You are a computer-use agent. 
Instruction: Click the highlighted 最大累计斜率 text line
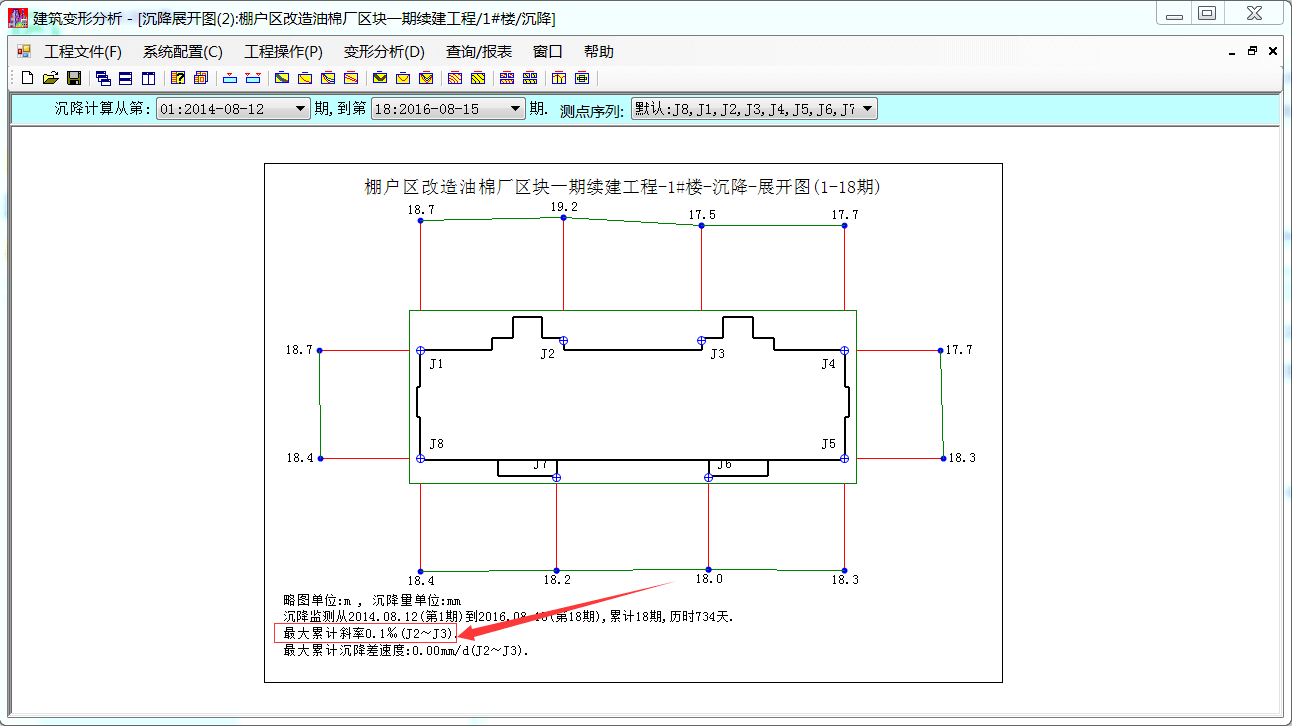(365, 634)
